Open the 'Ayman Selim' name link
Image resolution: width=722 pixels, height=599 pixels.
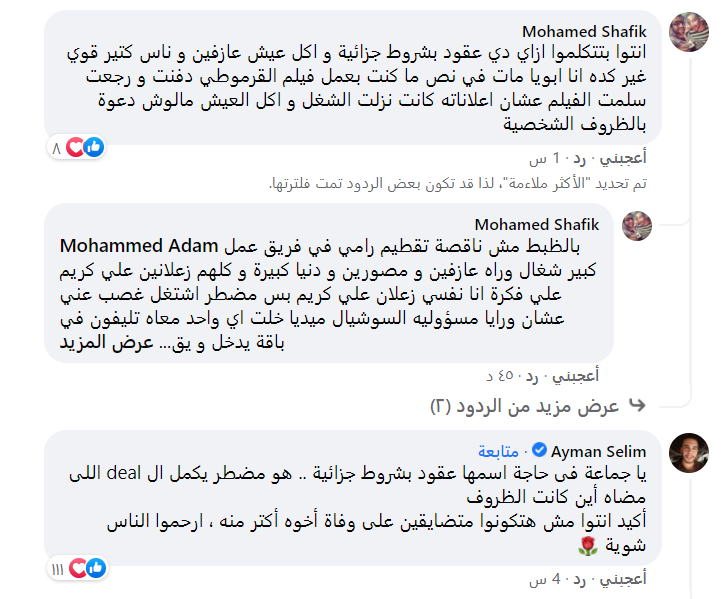pyautogui.click(x=597, y=452)
